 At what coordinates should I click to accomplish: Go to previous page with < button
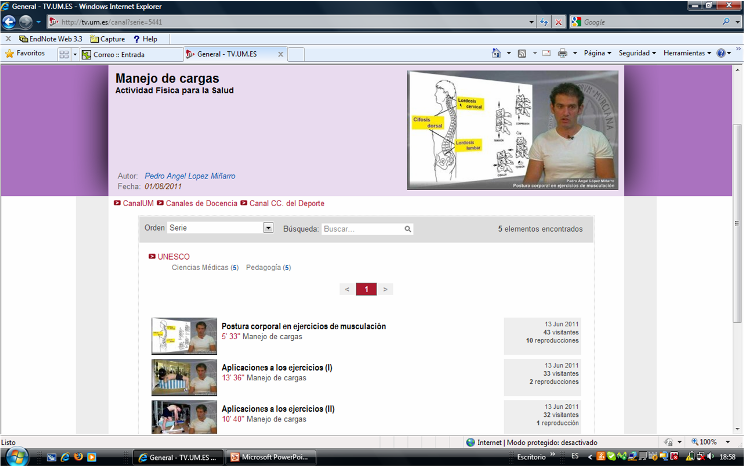(x=347, y=289)
